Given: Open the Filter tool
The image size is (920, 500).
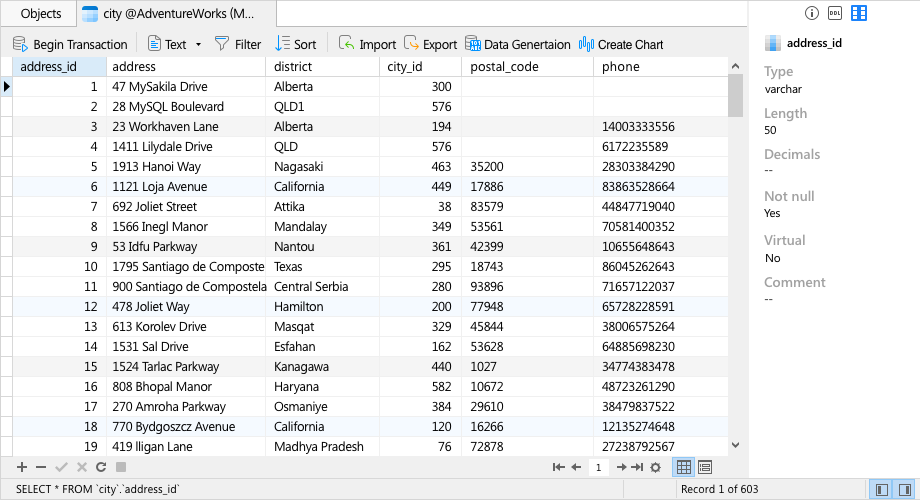Looking at the screenshot, I should (238, 45).
